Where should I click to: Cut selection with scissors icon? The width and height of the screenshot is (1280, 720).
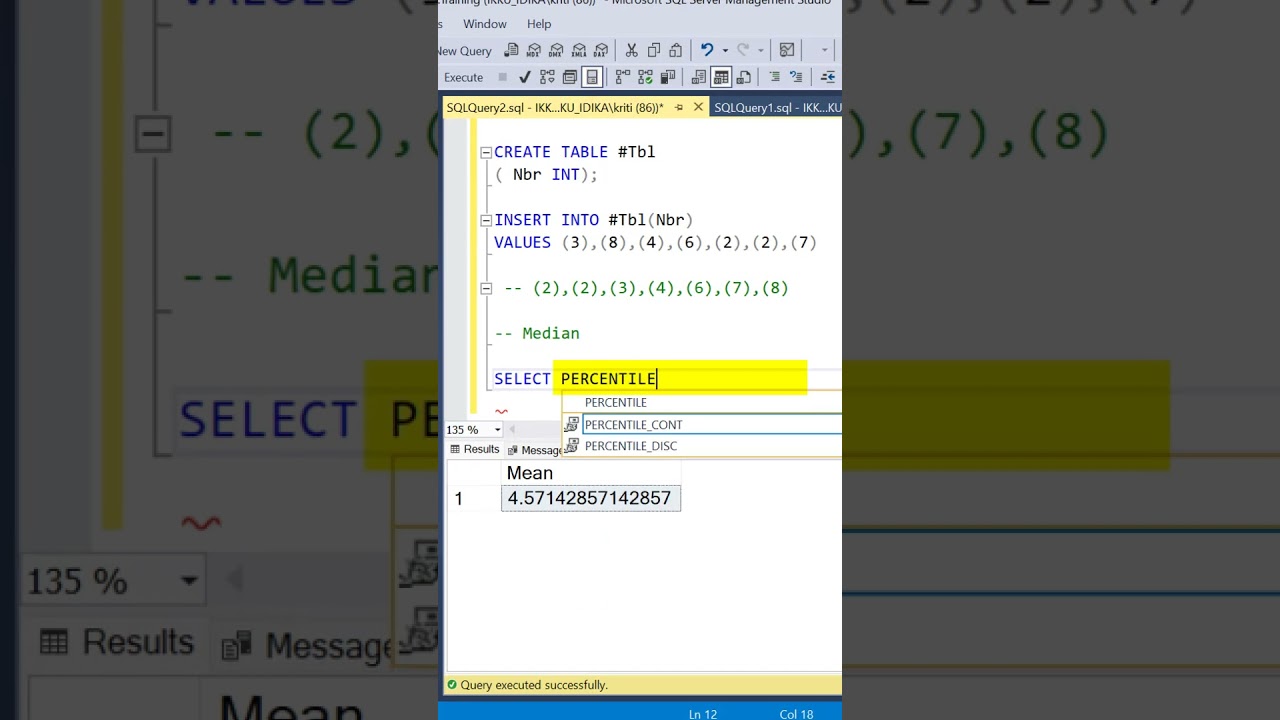point(631,50)
